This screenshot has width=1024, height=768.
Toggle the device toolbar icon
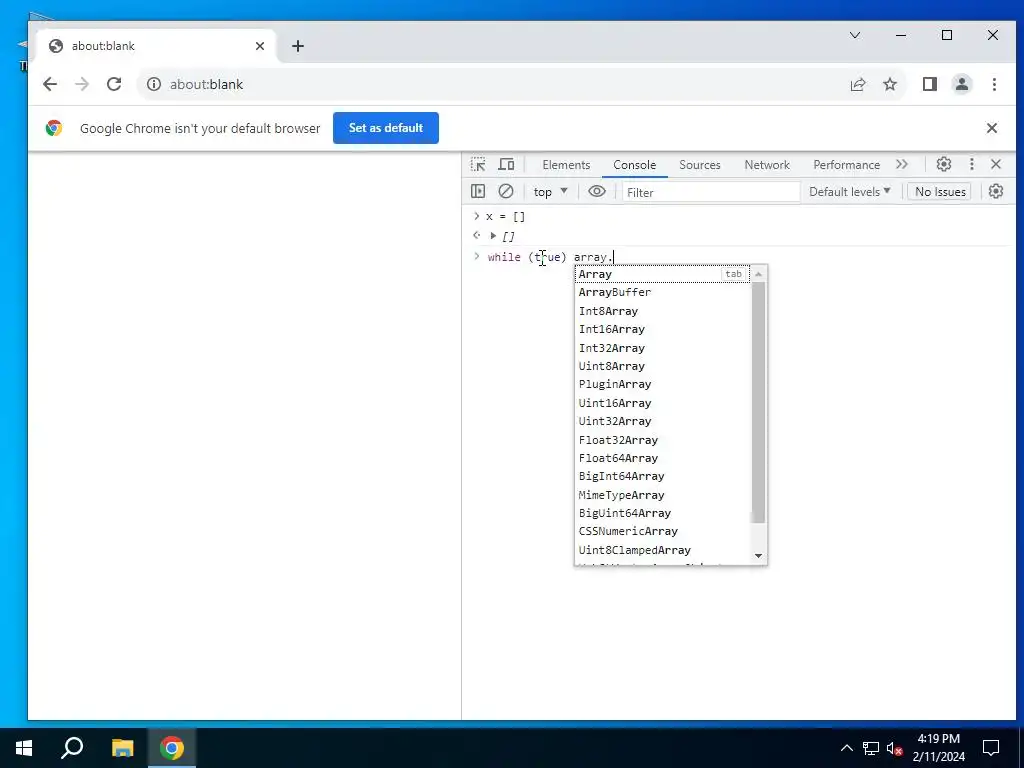coord(506,165)
